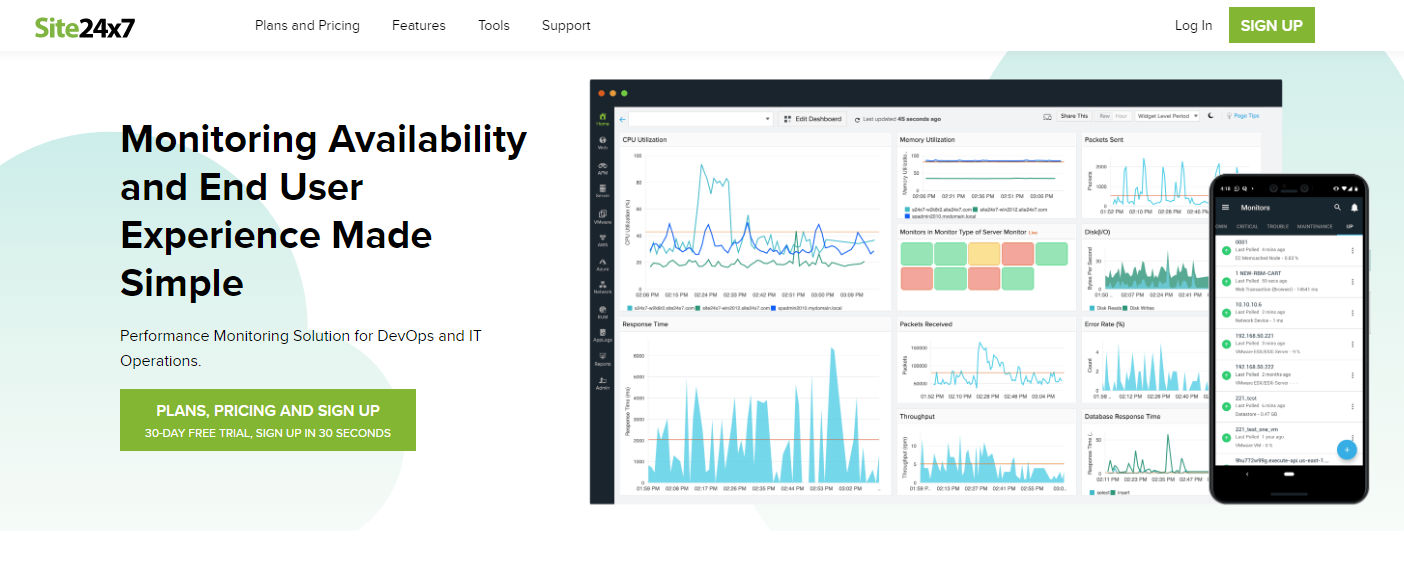Select Reports icon in dashboard sidebar

click(603, 359)
